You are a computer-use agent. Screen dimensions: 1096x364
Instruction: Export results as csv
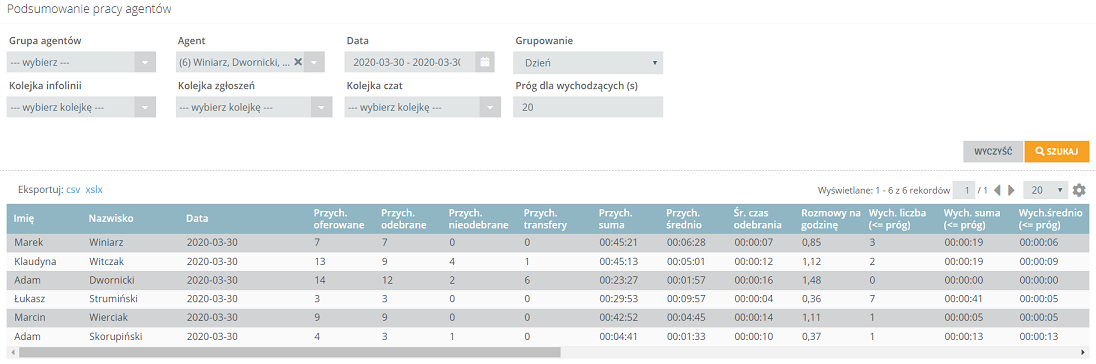click(x=73, y=189)
